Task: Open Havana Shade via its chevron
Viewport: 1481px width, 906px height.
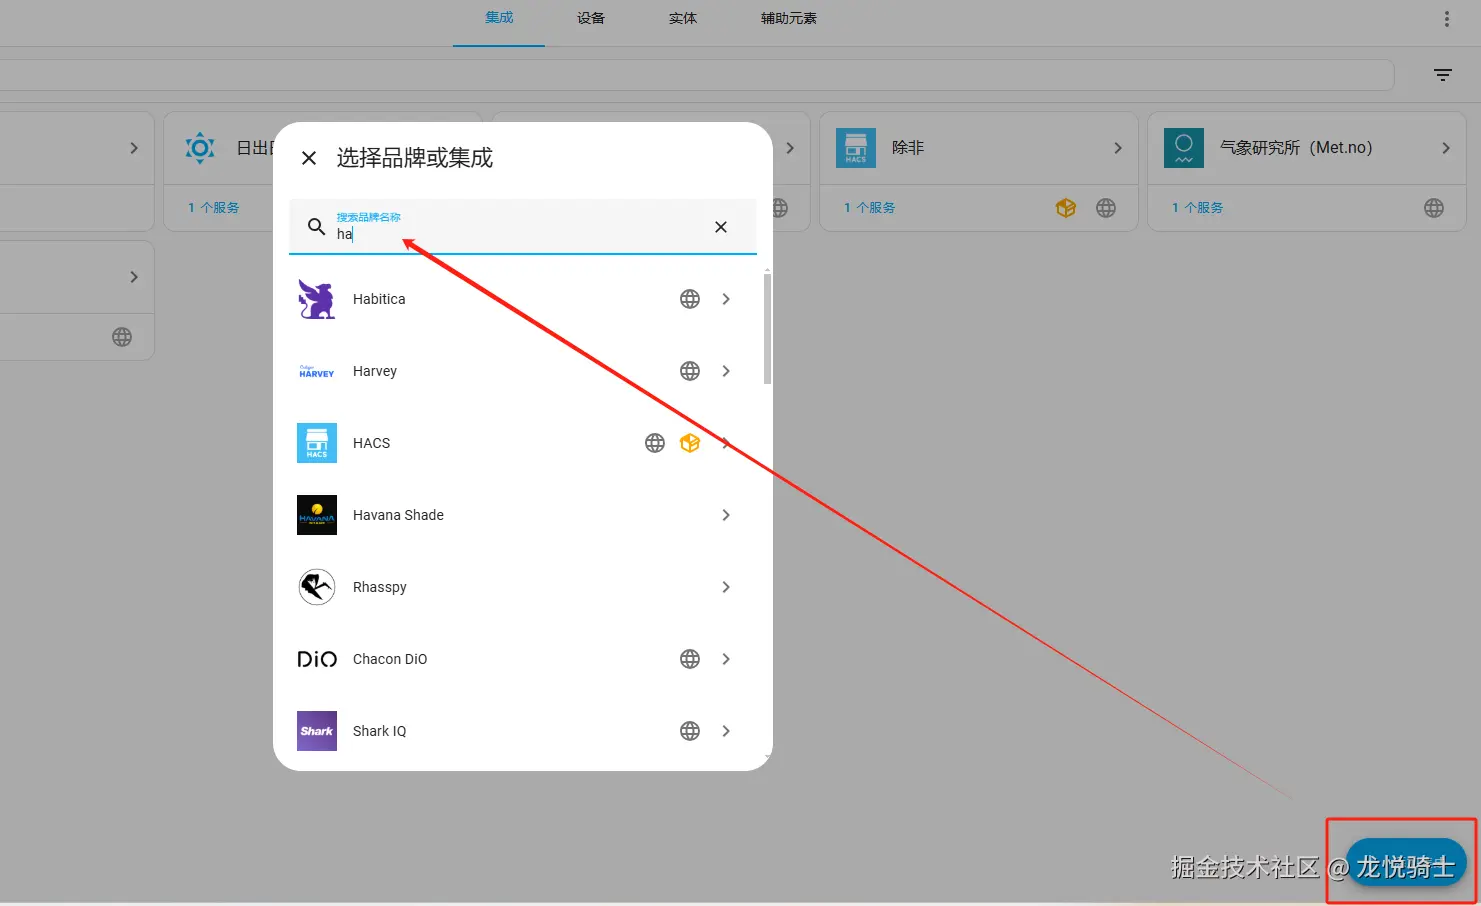Action: pyautogui.click(x=726, y=515)
